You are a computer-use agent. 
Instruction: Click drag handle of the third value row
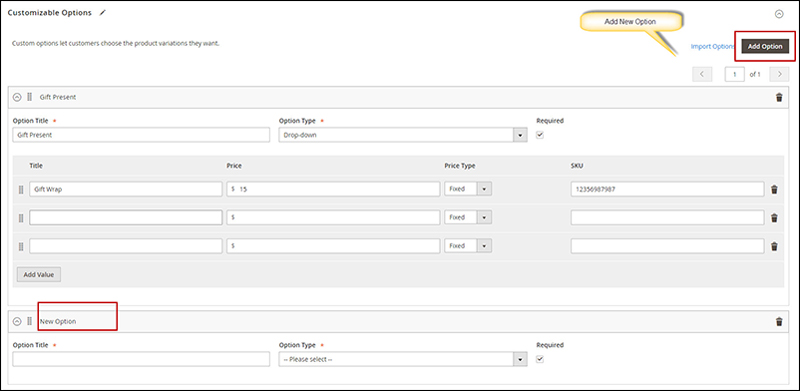point(21,247)
